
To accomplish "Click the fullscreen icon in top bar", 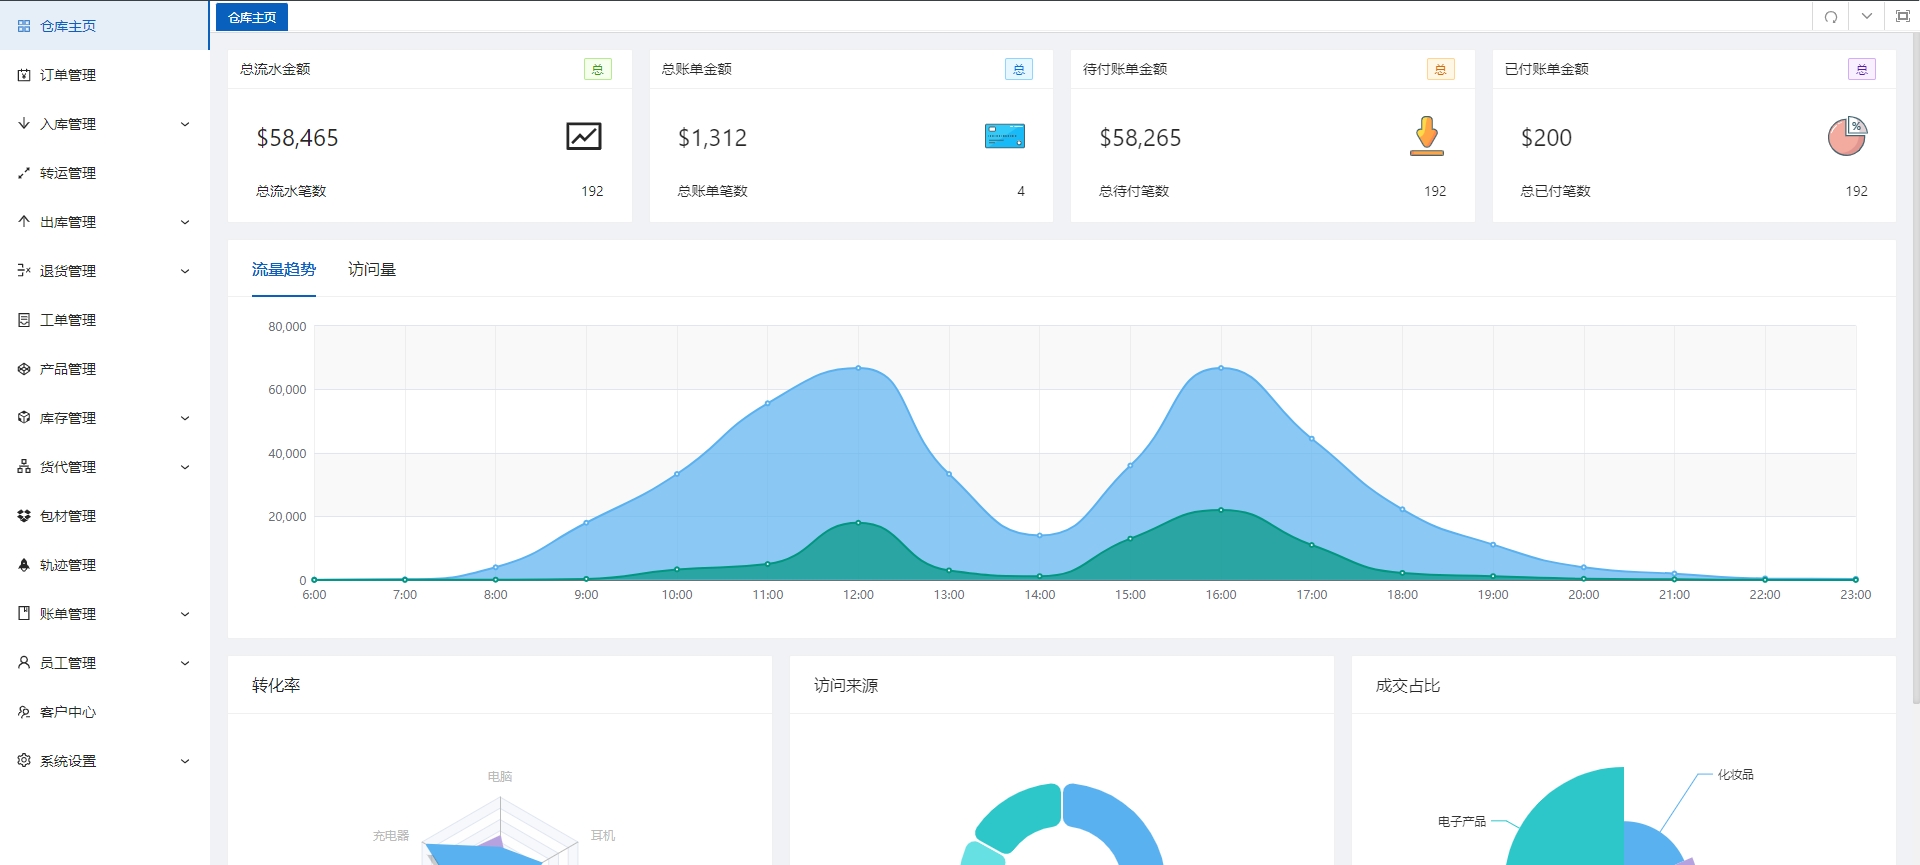I will point(1902,17).
